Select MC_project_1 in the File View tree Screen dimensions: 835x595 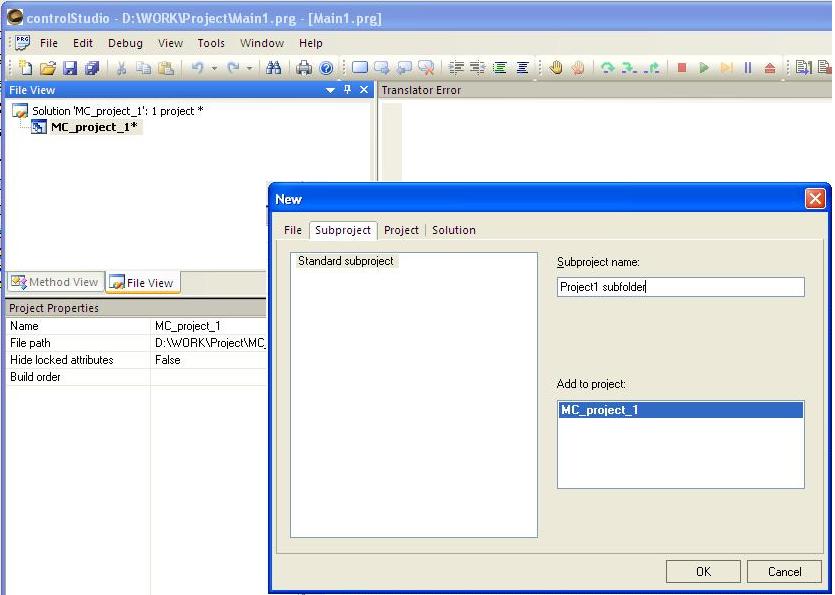(x=93, y=127)
